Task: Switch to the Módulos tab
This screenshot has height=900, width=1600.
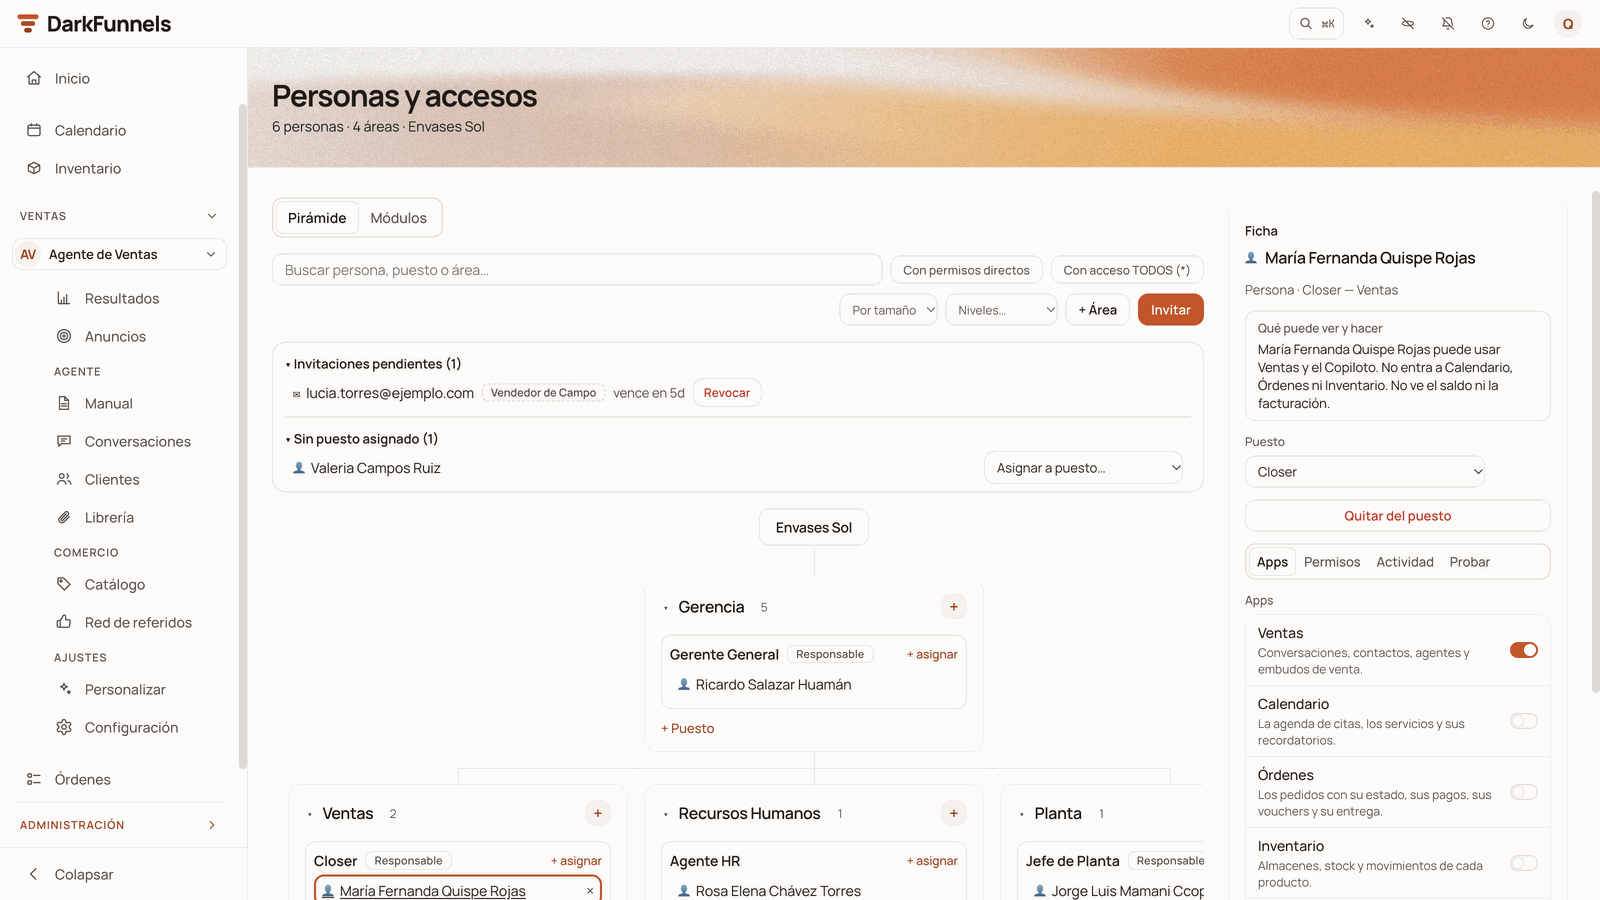Action: [x=398, y=218]
